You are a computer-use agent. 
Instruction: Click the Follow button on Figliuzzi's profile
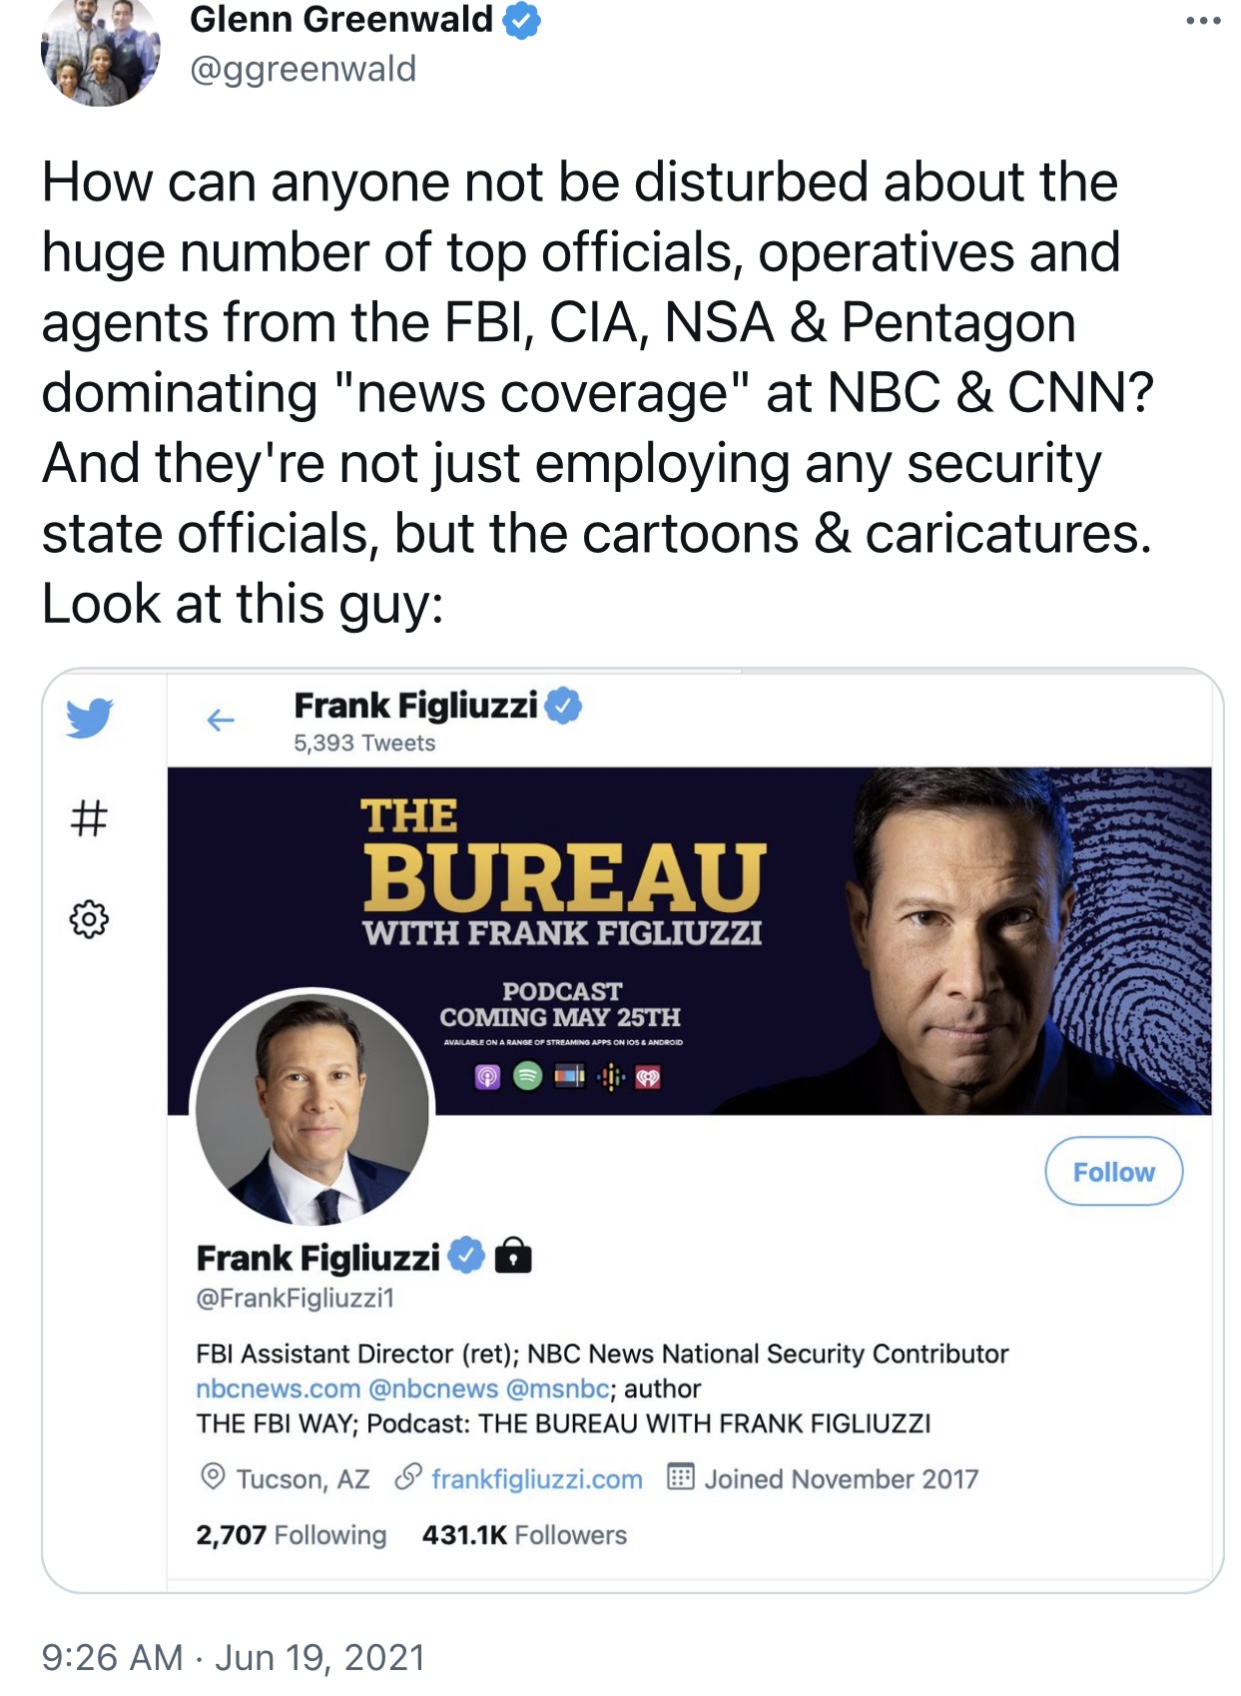(1113, 1171)
